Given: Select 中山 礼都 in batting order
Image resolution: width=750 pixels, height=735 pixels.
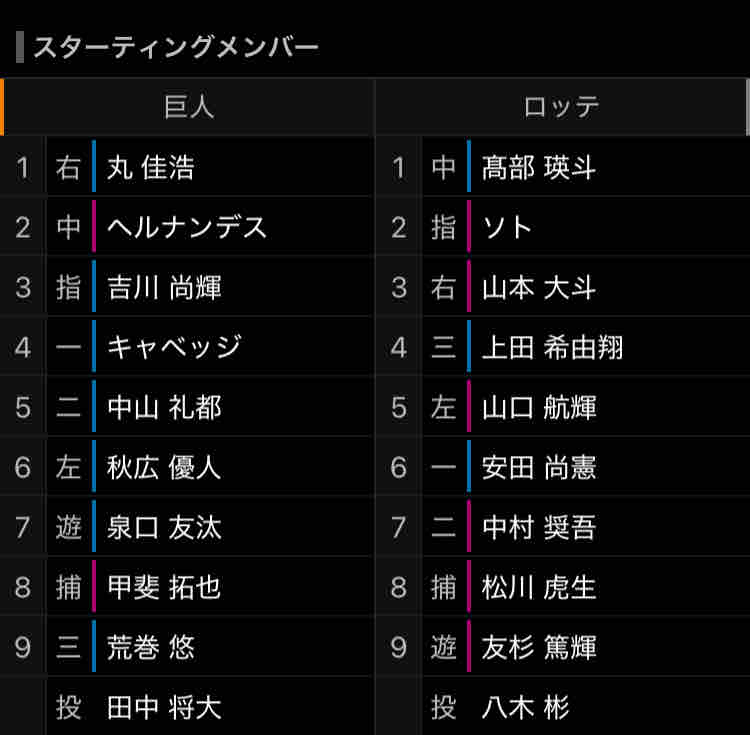Looking at the screenshot, I should click(x=164, y=407).
